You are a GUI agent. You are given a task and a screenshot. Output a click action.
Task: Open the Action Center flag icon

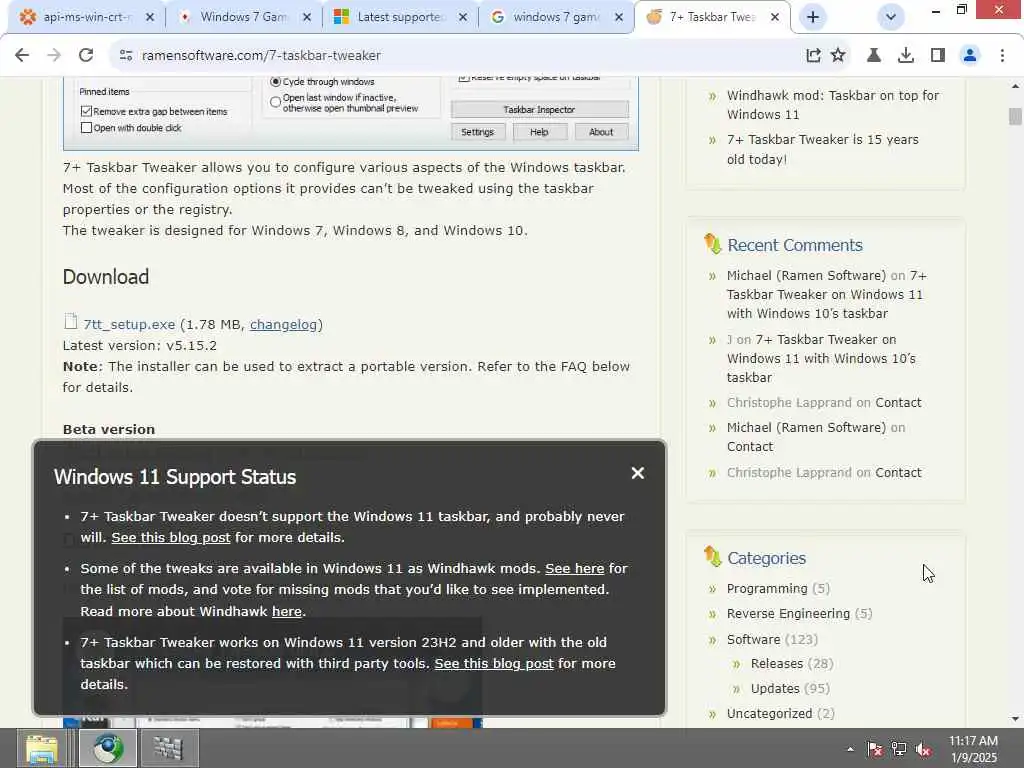(x=874, y=749)
